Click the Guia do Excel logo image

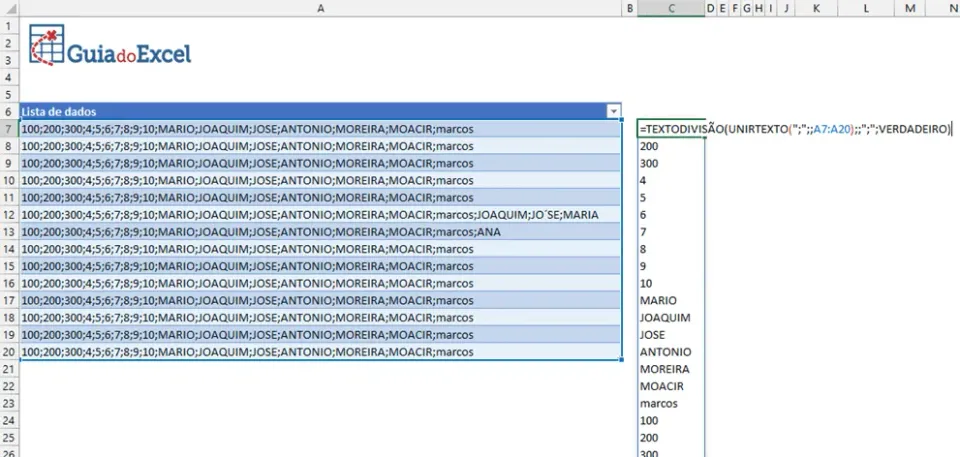click(110, 45)
